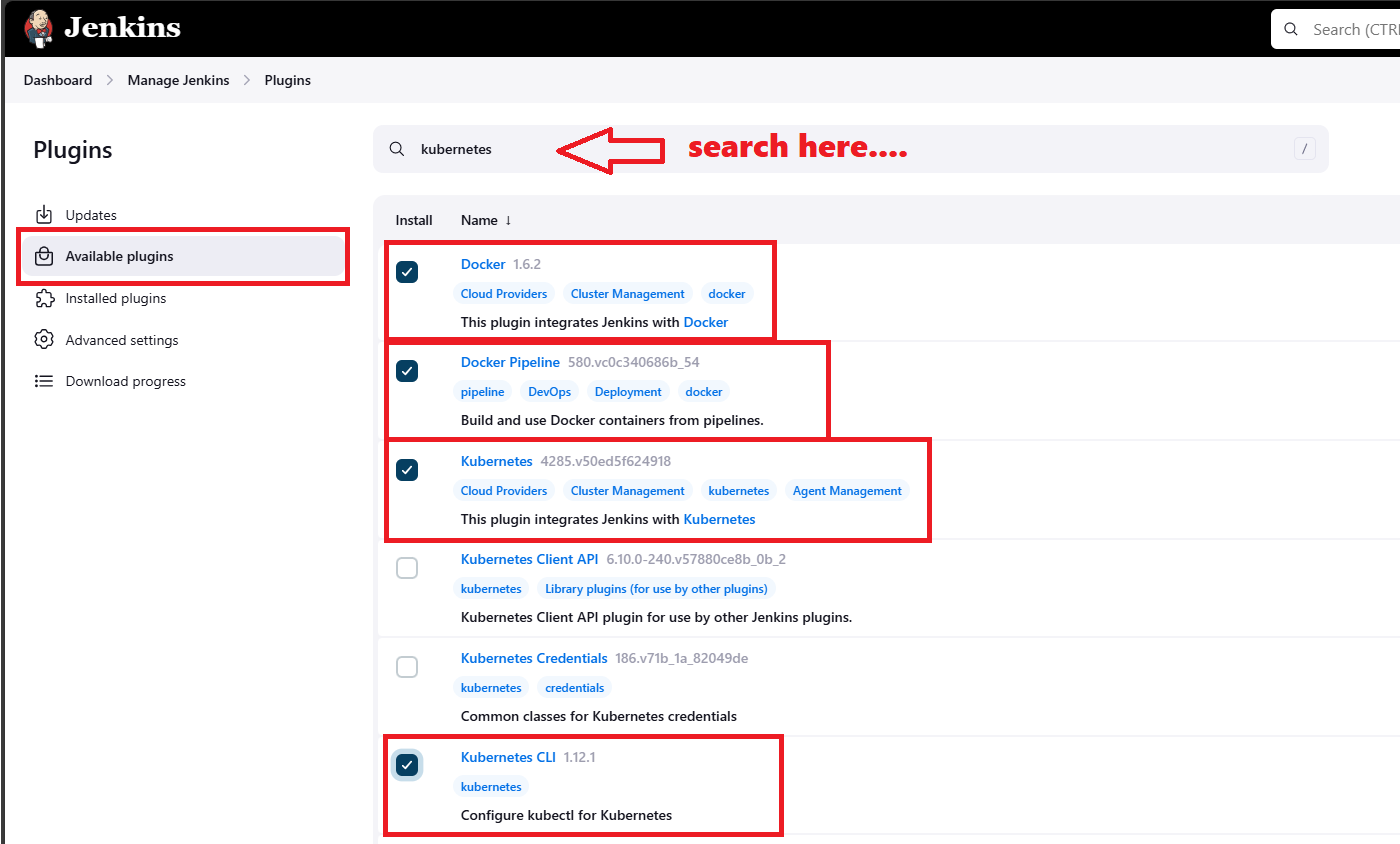Click the Plugins breadcrumb
The image size is (1400, 844).
tap(288, 80)
